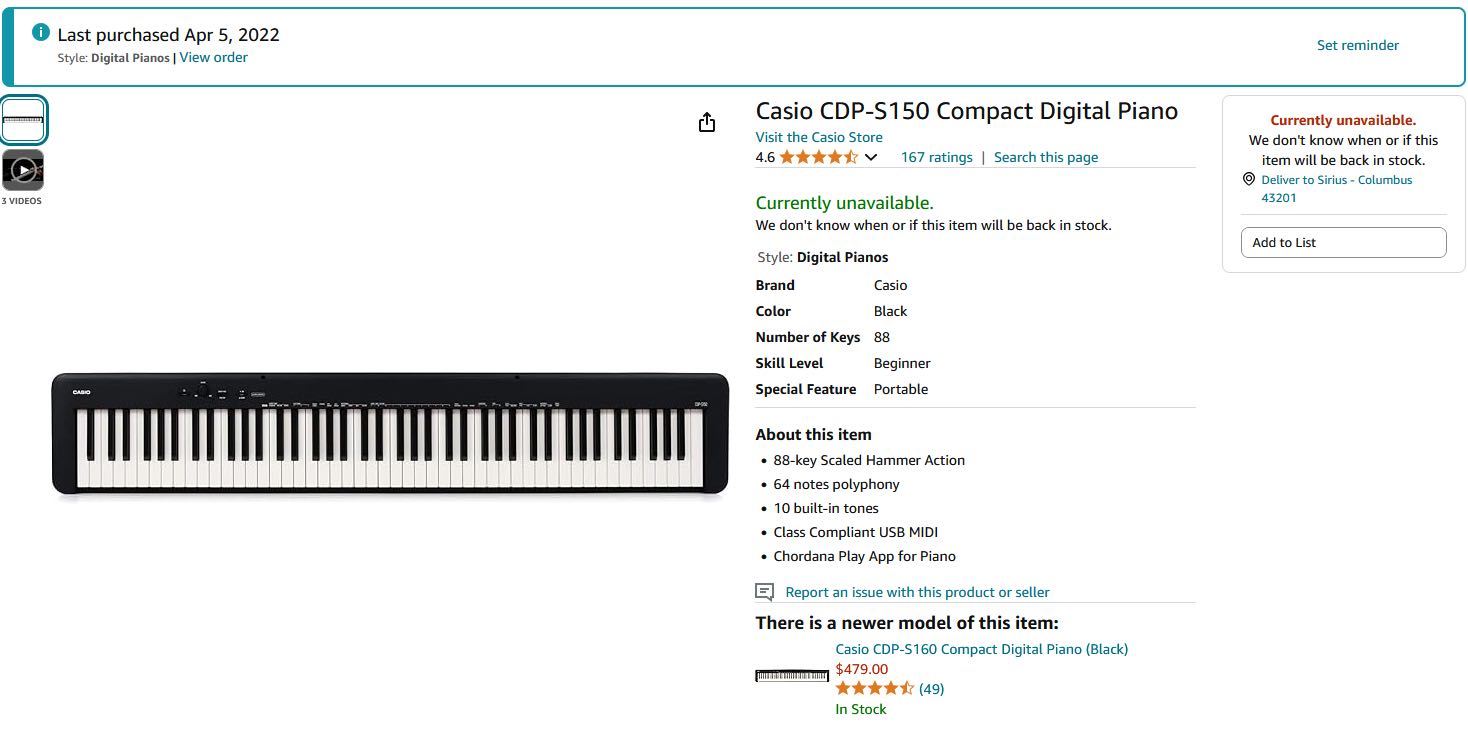Screen dimensions: 1468x736
Task: Click the 4.6 star rating icons
Action: coord(818,157)
